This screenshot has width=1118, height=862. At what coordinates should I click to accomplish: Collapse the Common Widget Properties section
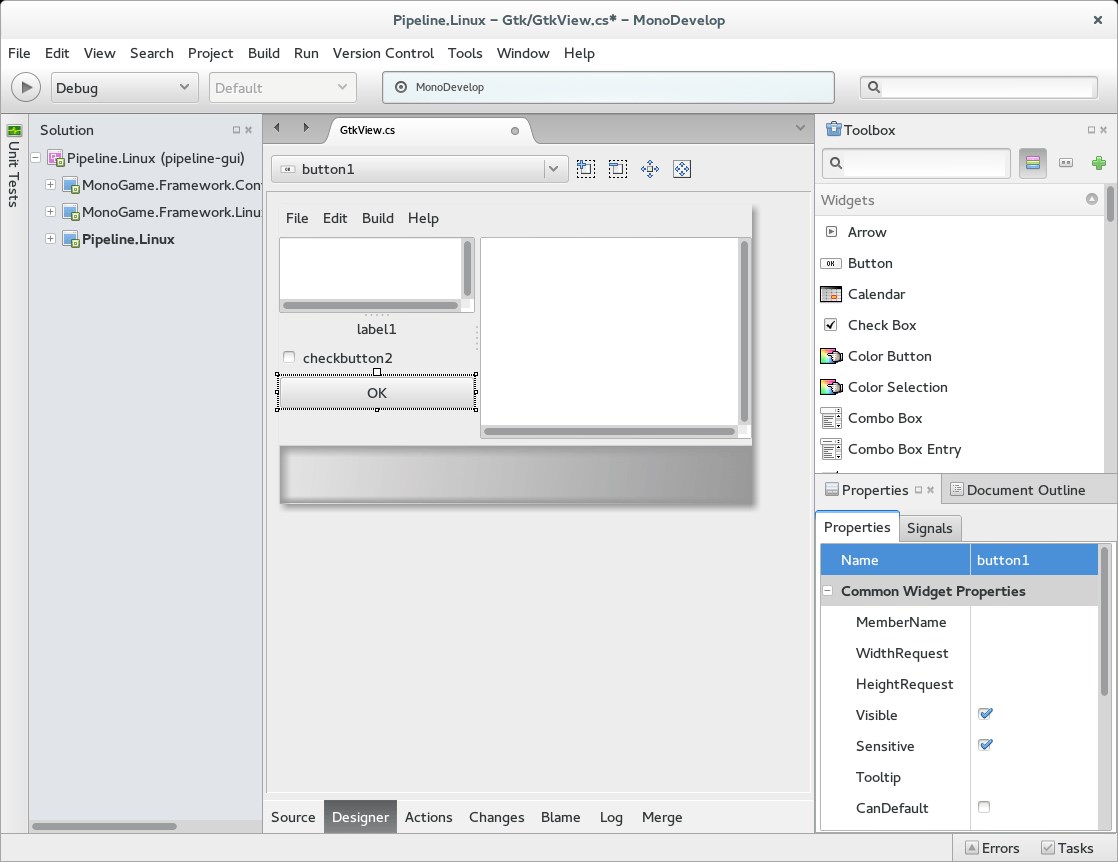[827, 591]
